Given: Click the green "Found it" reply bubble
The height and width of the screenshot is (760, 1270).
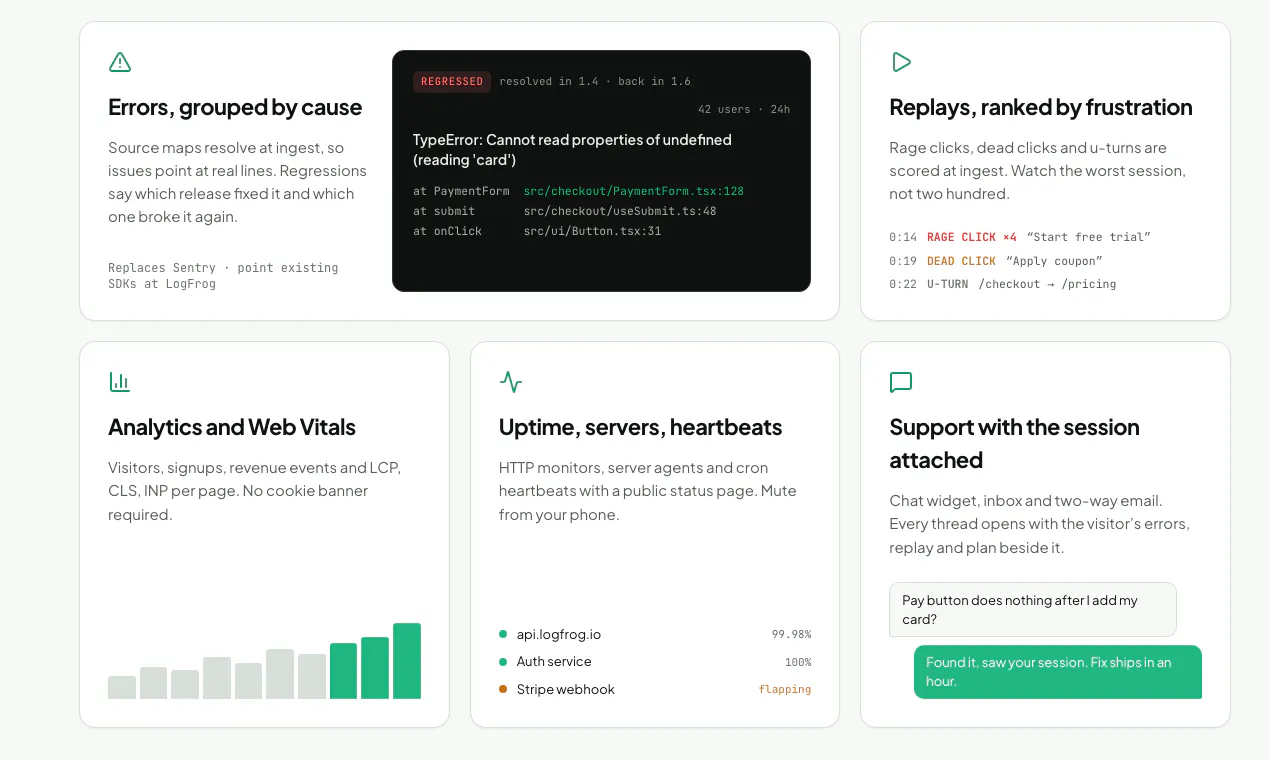Looking at the screenshot, I should point(1058,672).
